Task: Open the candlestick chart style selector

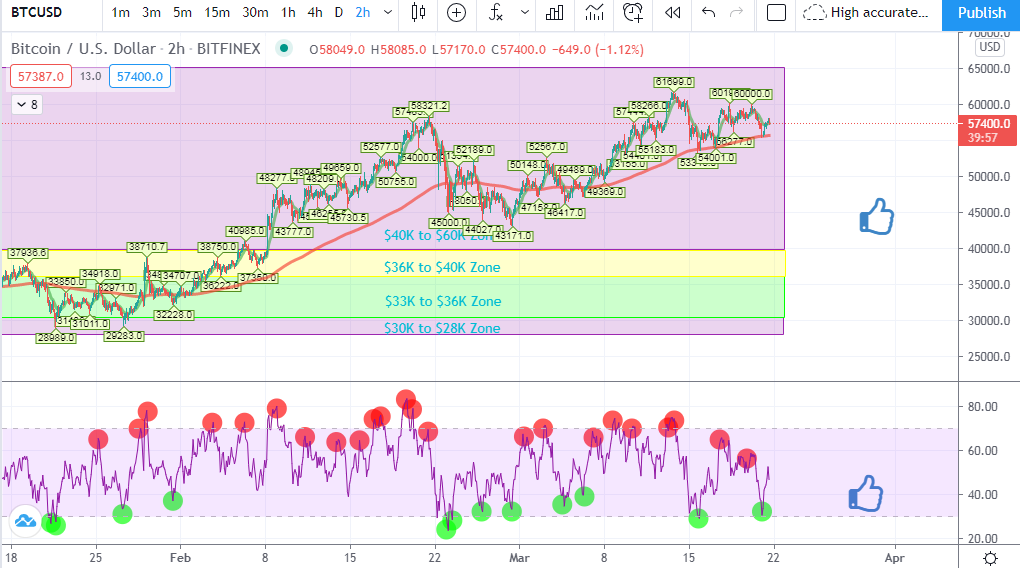Action: click(418, 12)
